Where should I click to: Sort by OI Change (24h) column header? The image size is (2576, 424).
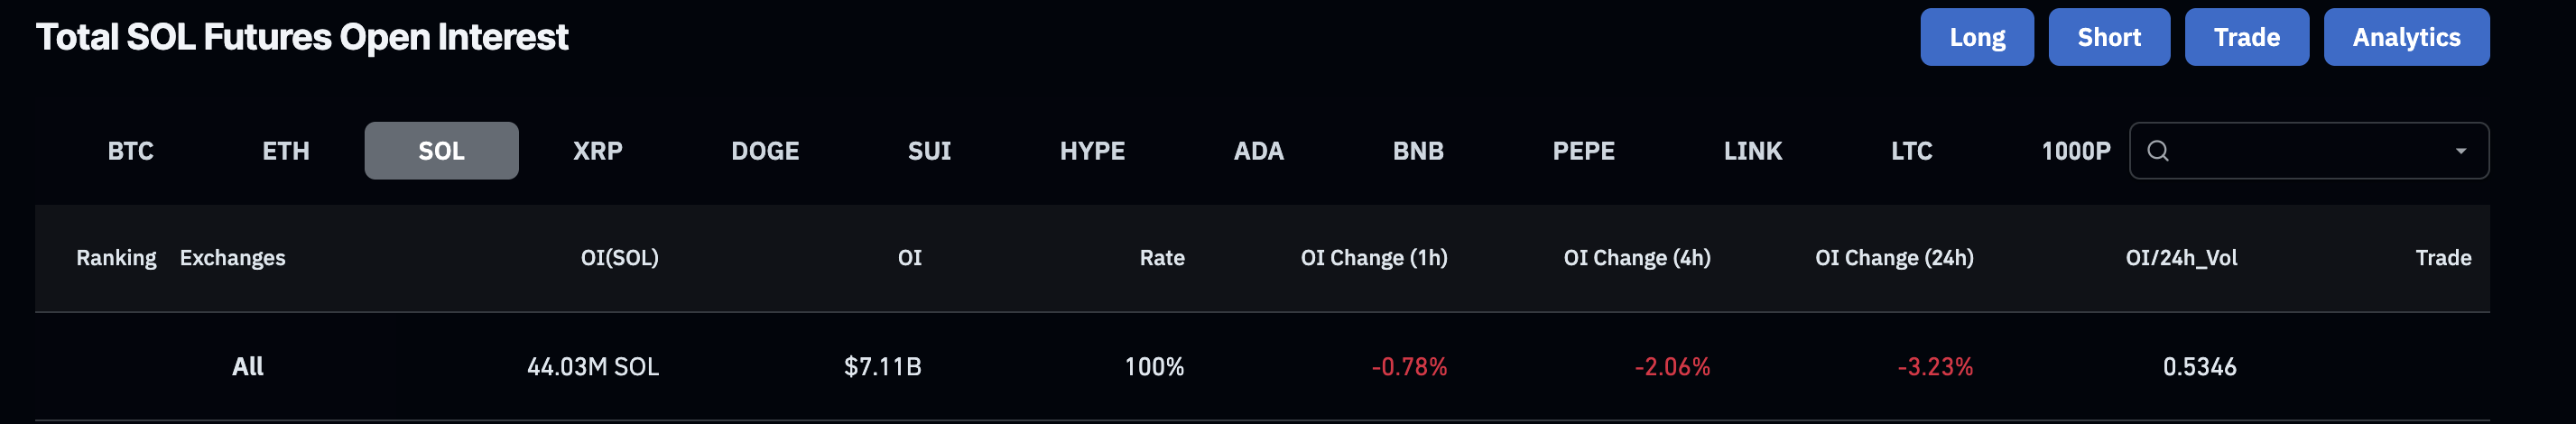(x=1894, y=258)
